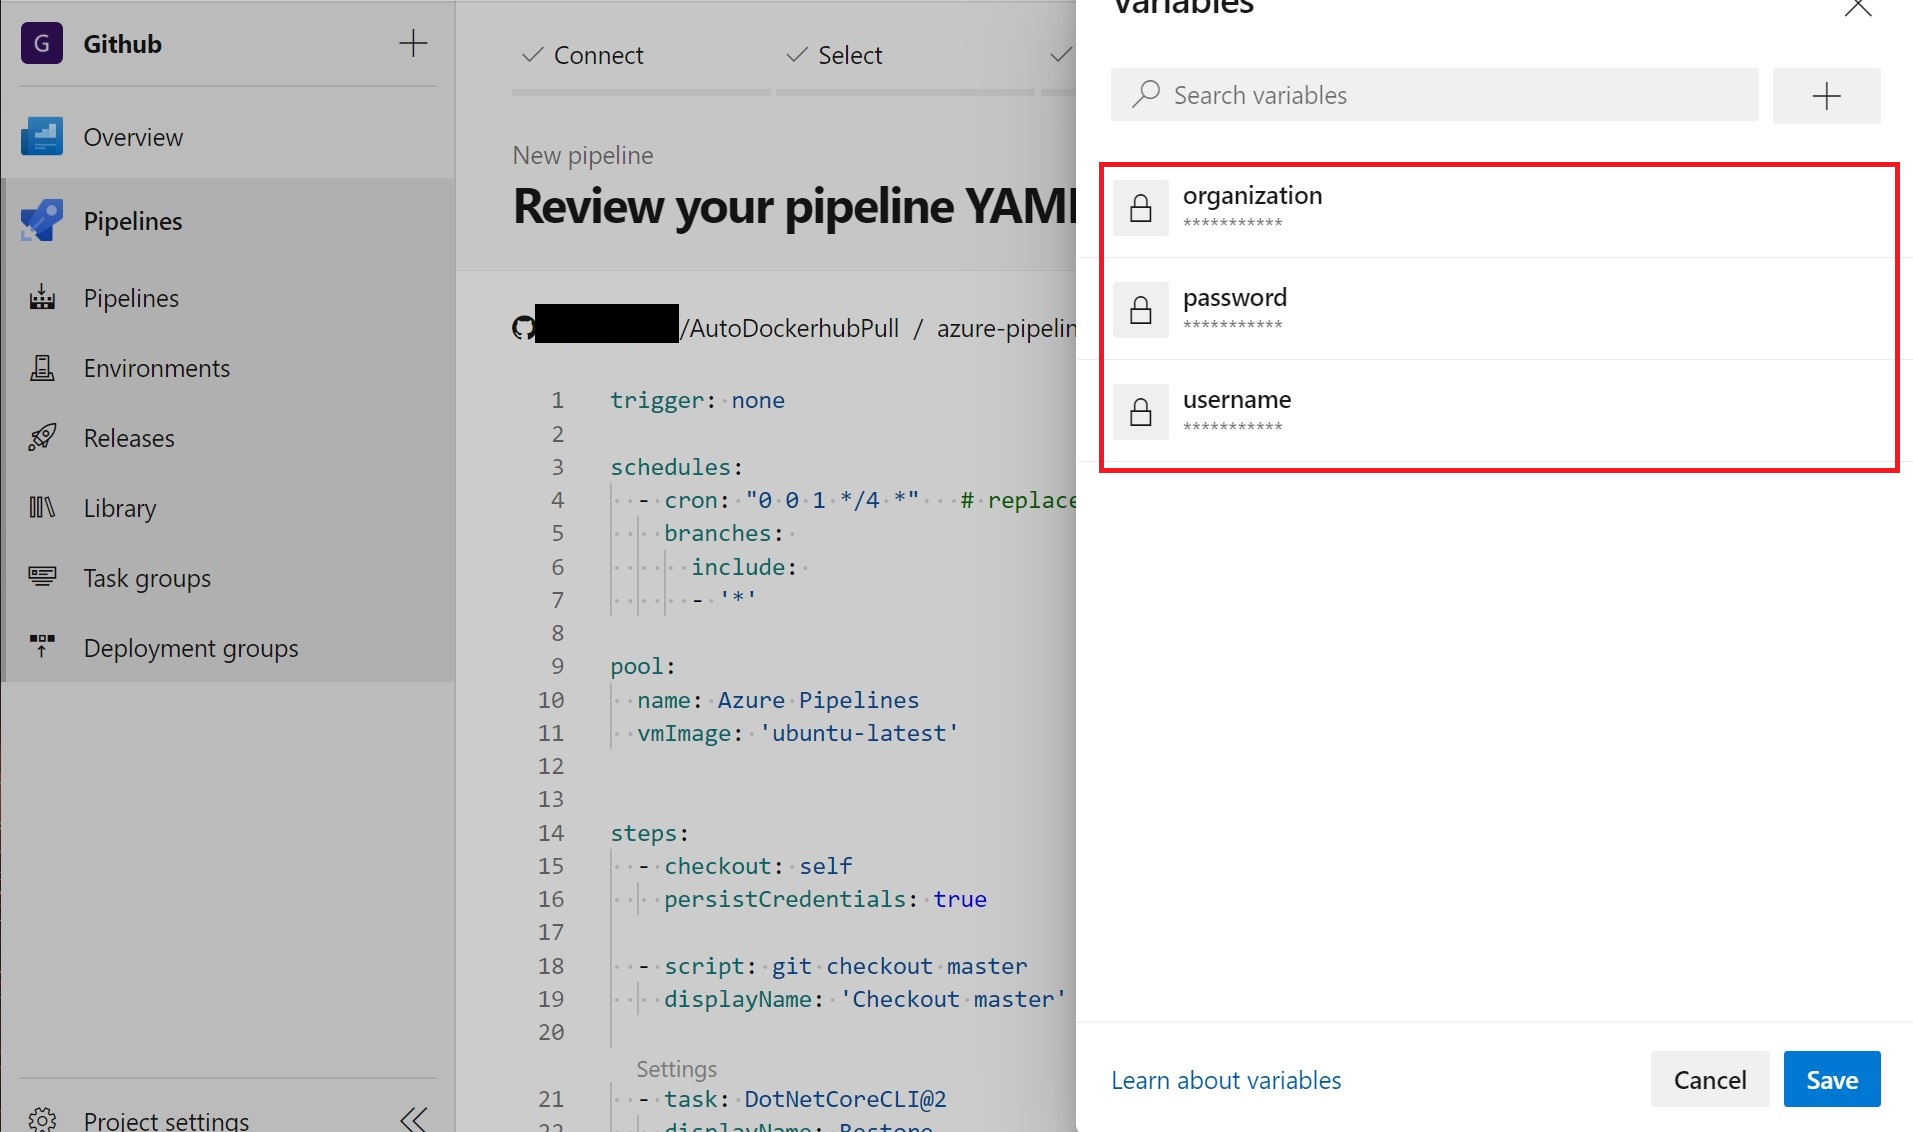Open Project settings link
Viewport: 1913px width, 1132px height.
click(x=166, y=1120)
